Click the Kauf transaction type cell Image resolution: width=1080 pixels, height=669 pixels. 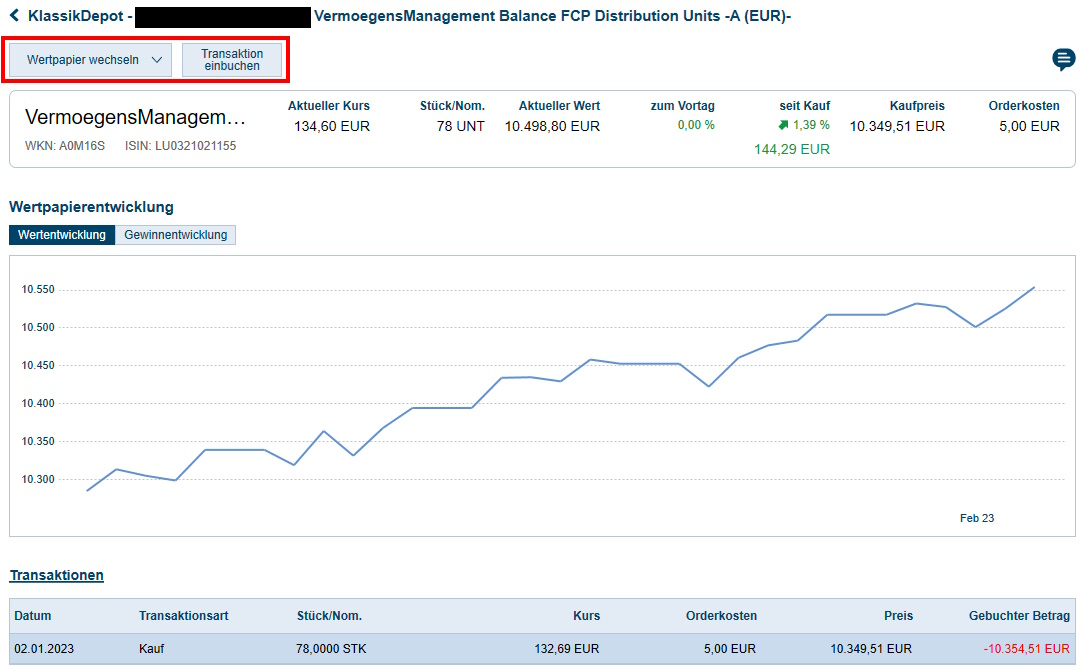(152, 649)
